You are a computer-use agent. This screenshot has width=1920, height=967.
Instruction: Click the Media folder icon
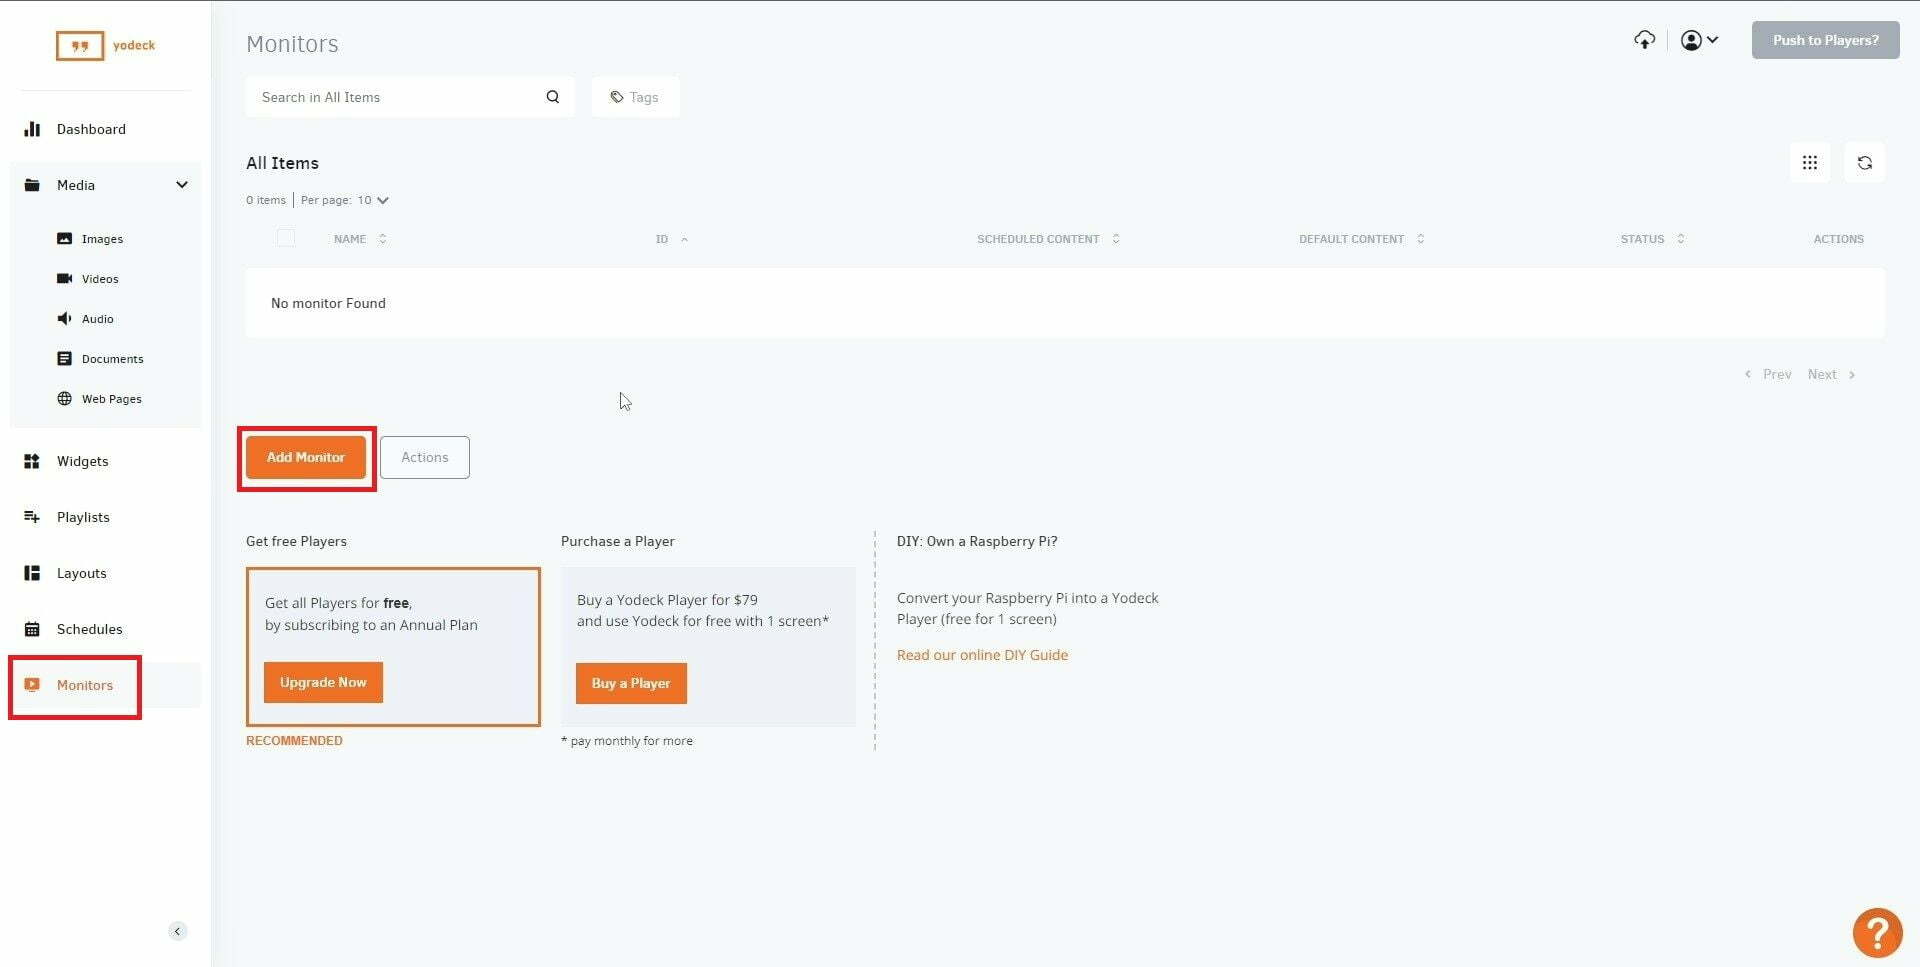coord(32,185)
